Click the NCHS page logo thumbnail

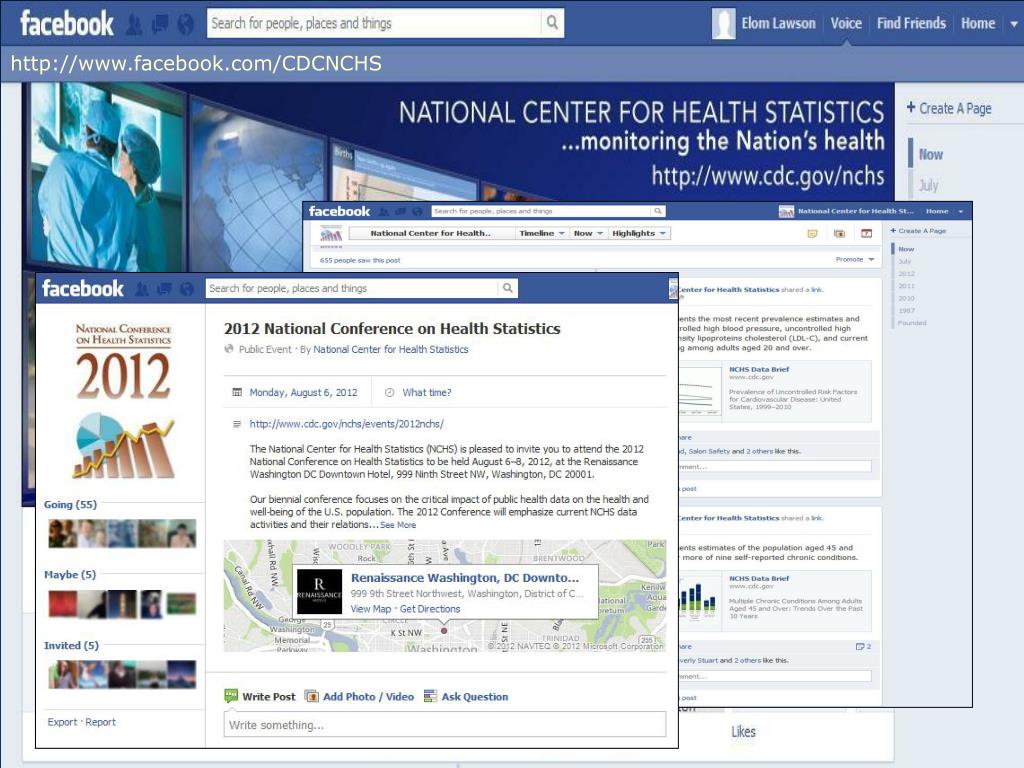coord(331,234)
